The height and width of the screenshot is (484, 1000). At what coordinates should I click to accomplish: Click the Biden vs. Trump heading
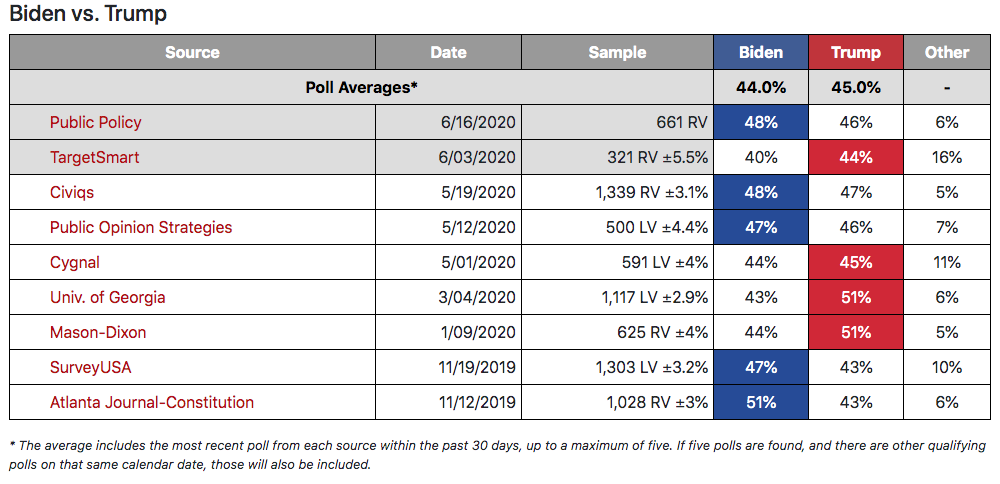(x=88, y=13)
